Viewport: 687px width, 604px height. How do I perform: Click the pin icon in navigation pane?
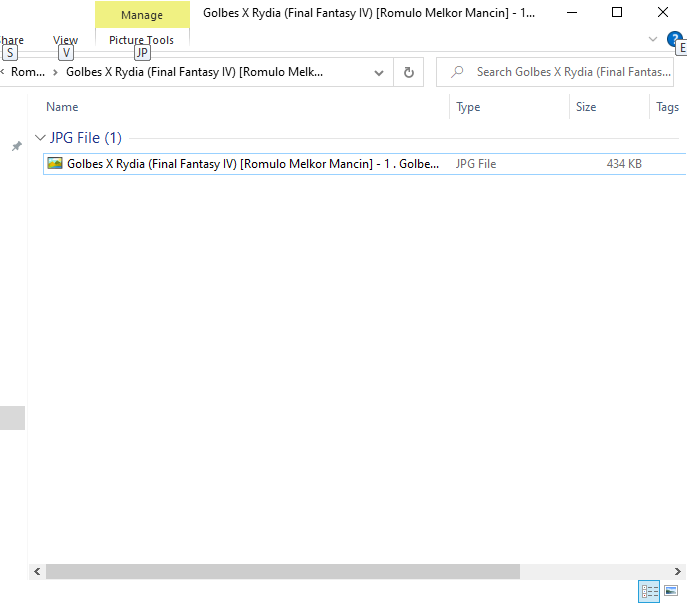point(17,146)
